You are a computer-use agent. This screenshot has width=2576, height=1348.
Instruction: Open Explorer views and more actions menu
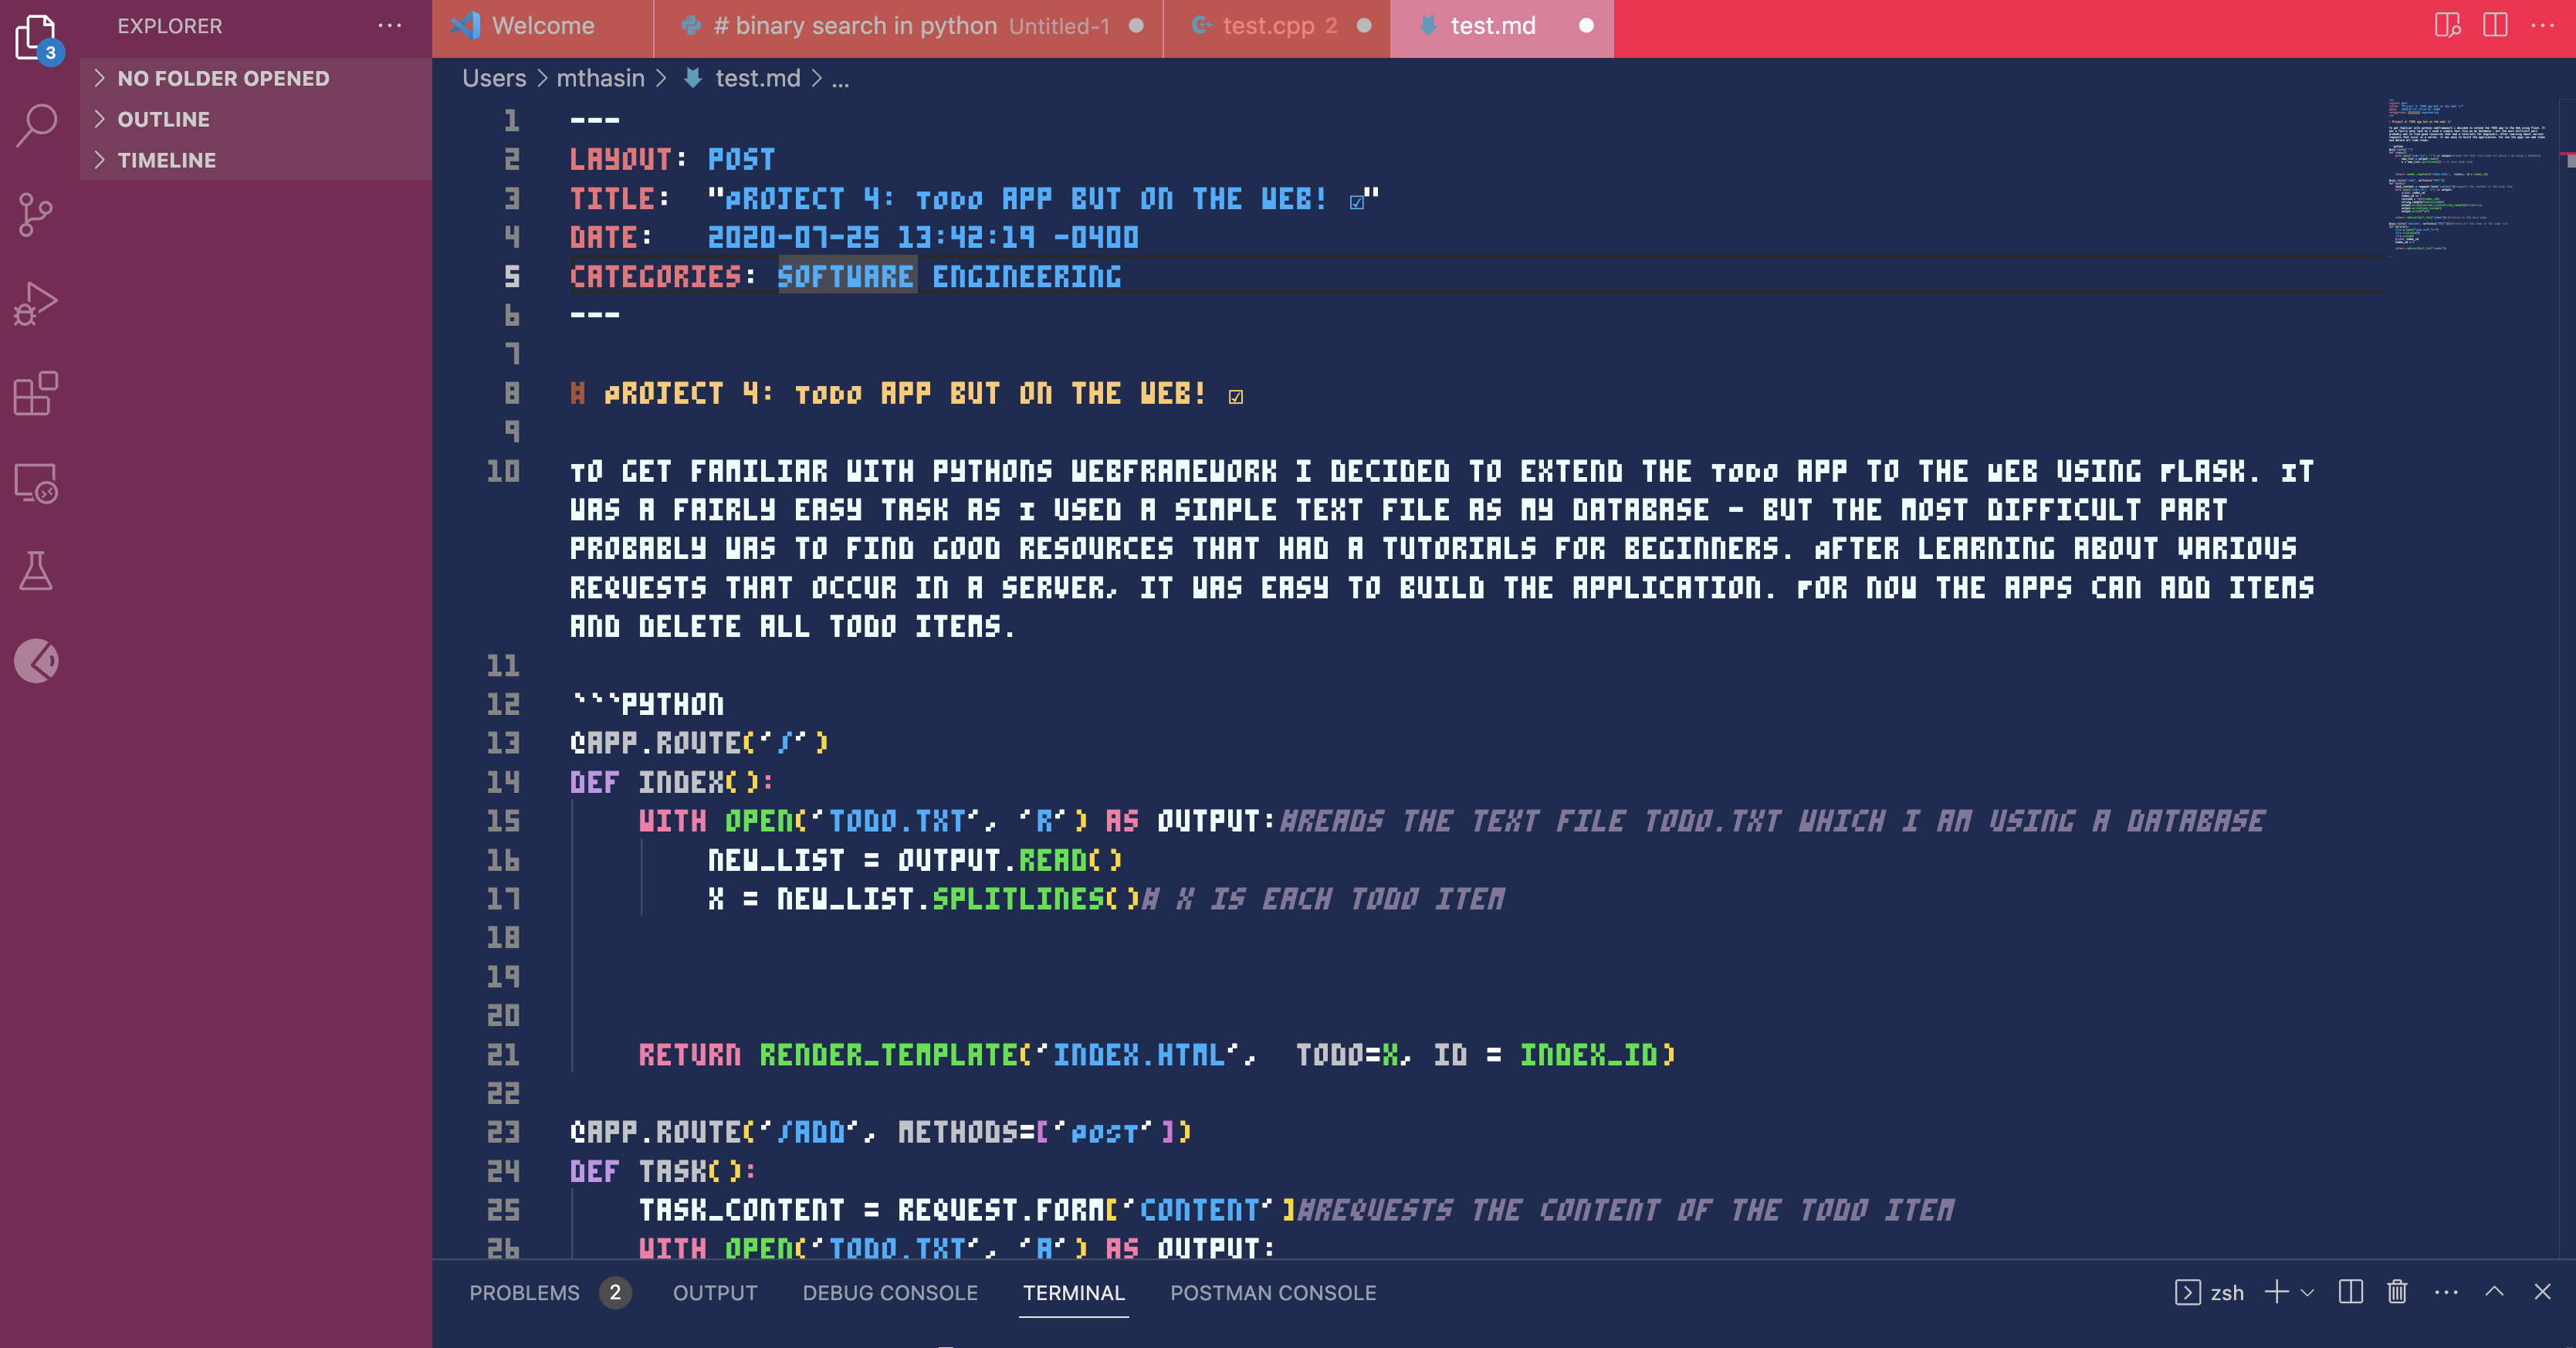coord(389,26)
